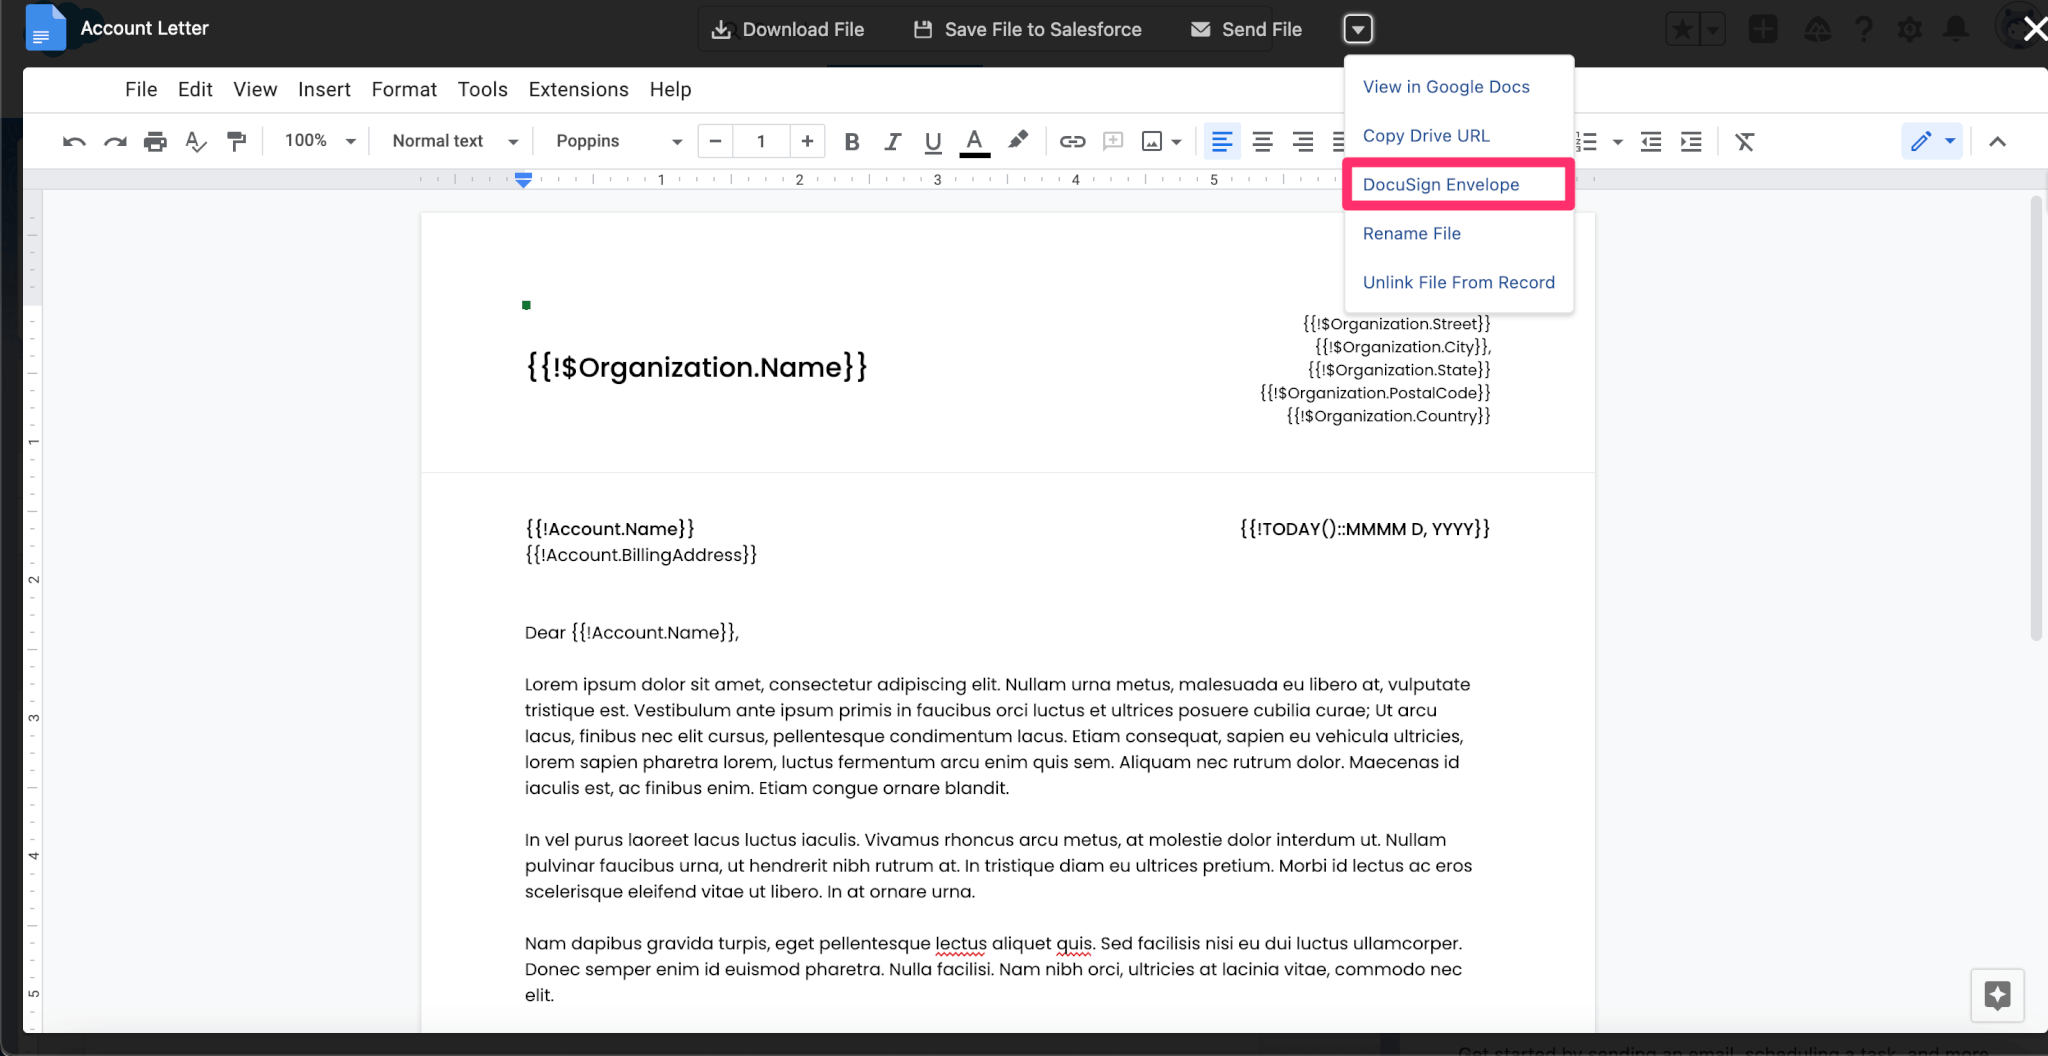Click the numbered list icon
This screenshot has width=2048, height=1056.
click(1586, 142)
